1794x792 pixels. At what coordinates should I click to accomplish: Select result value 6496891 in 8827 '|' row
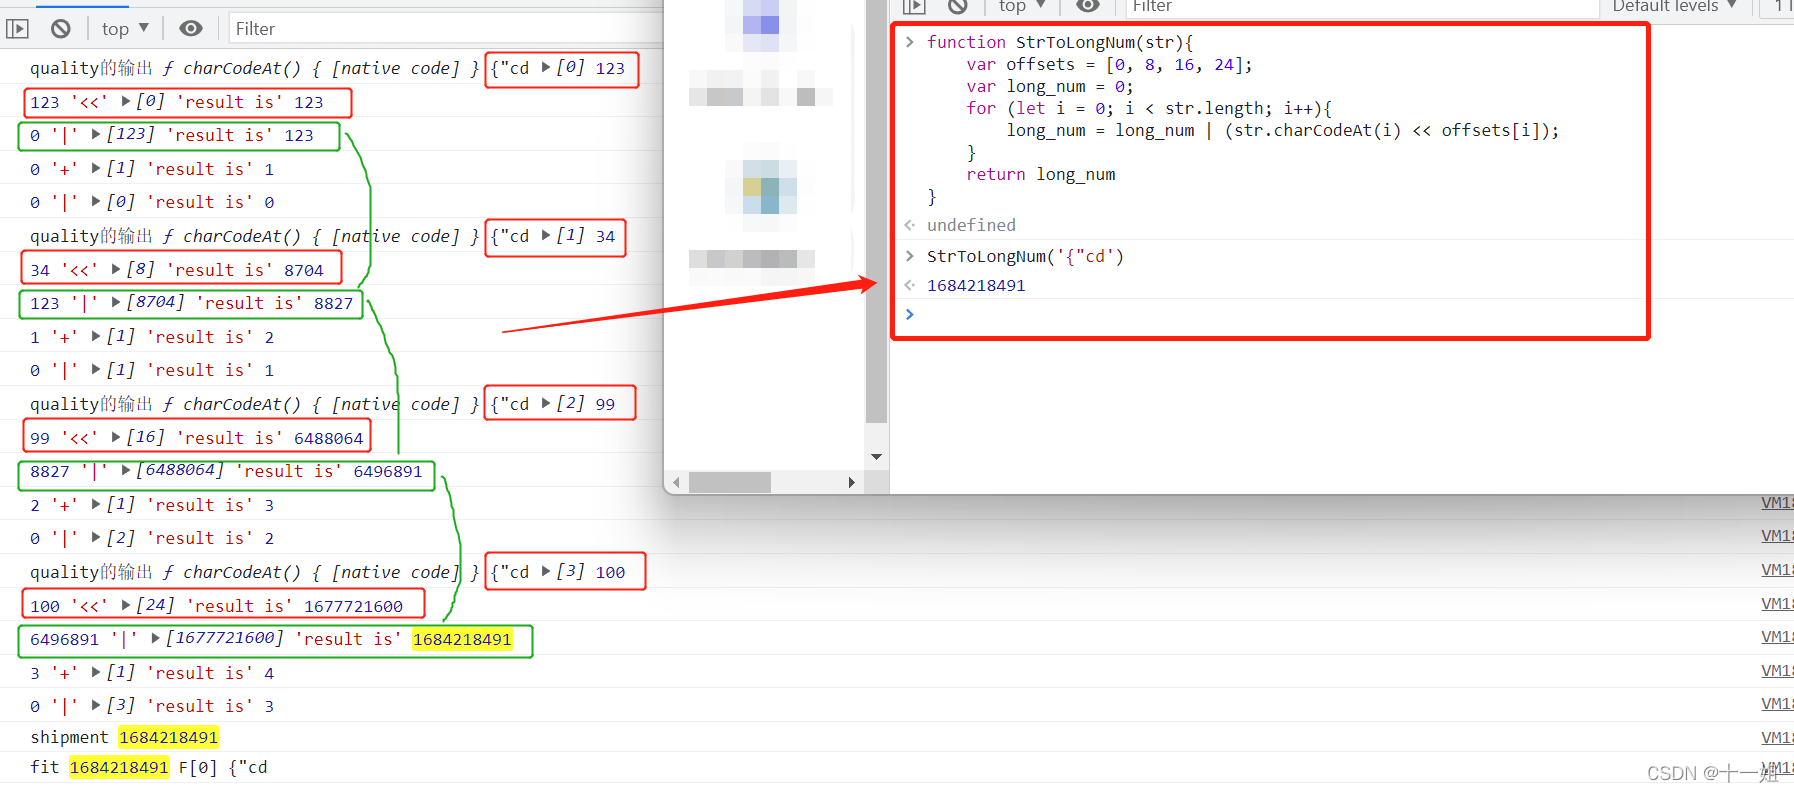[x=388, y=471]
